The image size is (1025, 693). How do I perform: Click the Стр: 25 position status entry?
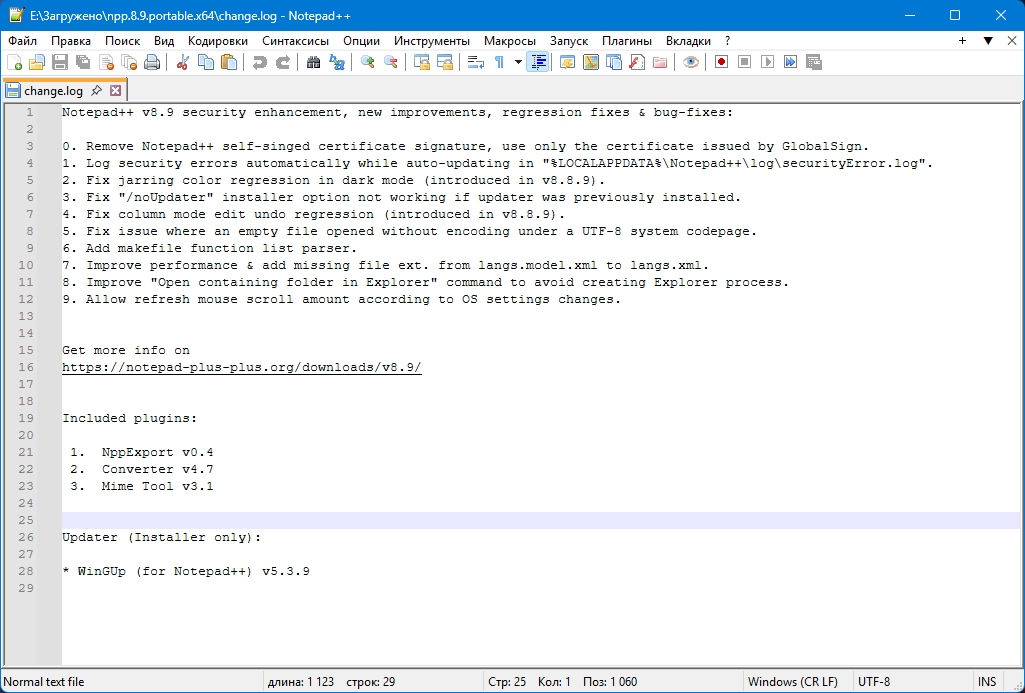pyautogui.click(x=507, y=682)
